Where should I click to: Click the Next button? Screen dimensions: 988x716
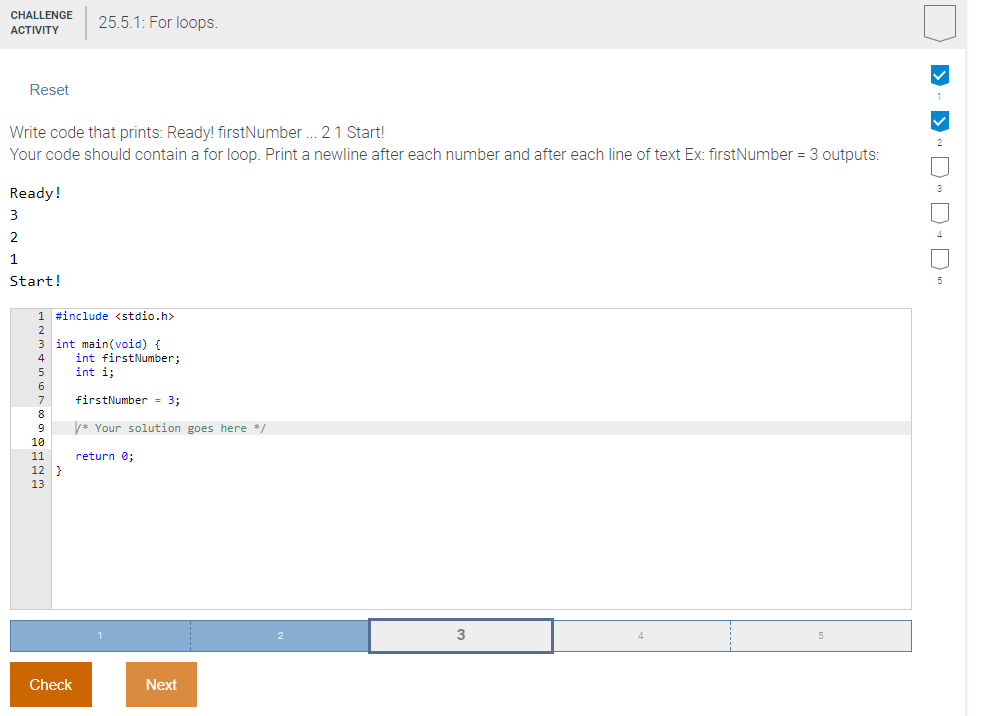(161, 684)
